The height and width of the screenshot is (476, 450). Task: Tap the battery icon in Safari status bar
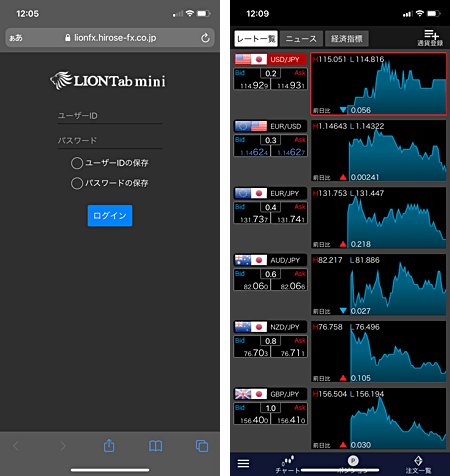tap(204, 14)
